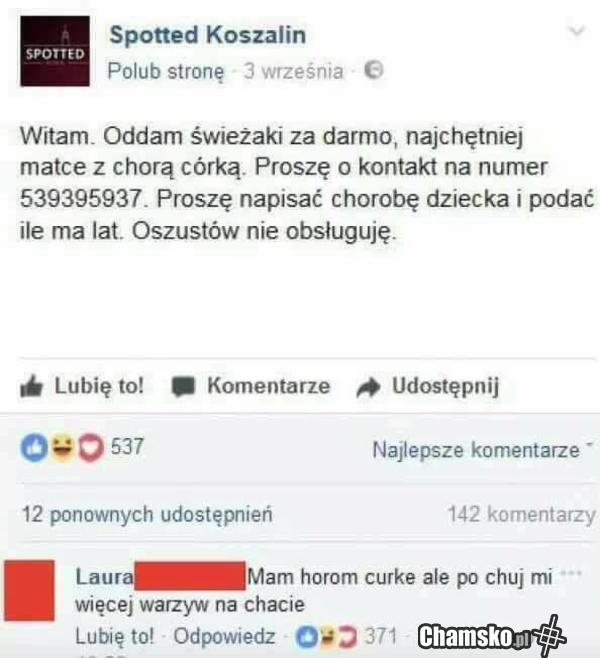600x658 pixels.
Task: Open the Spotted Koszalin page name link
Action: [208, 34]
